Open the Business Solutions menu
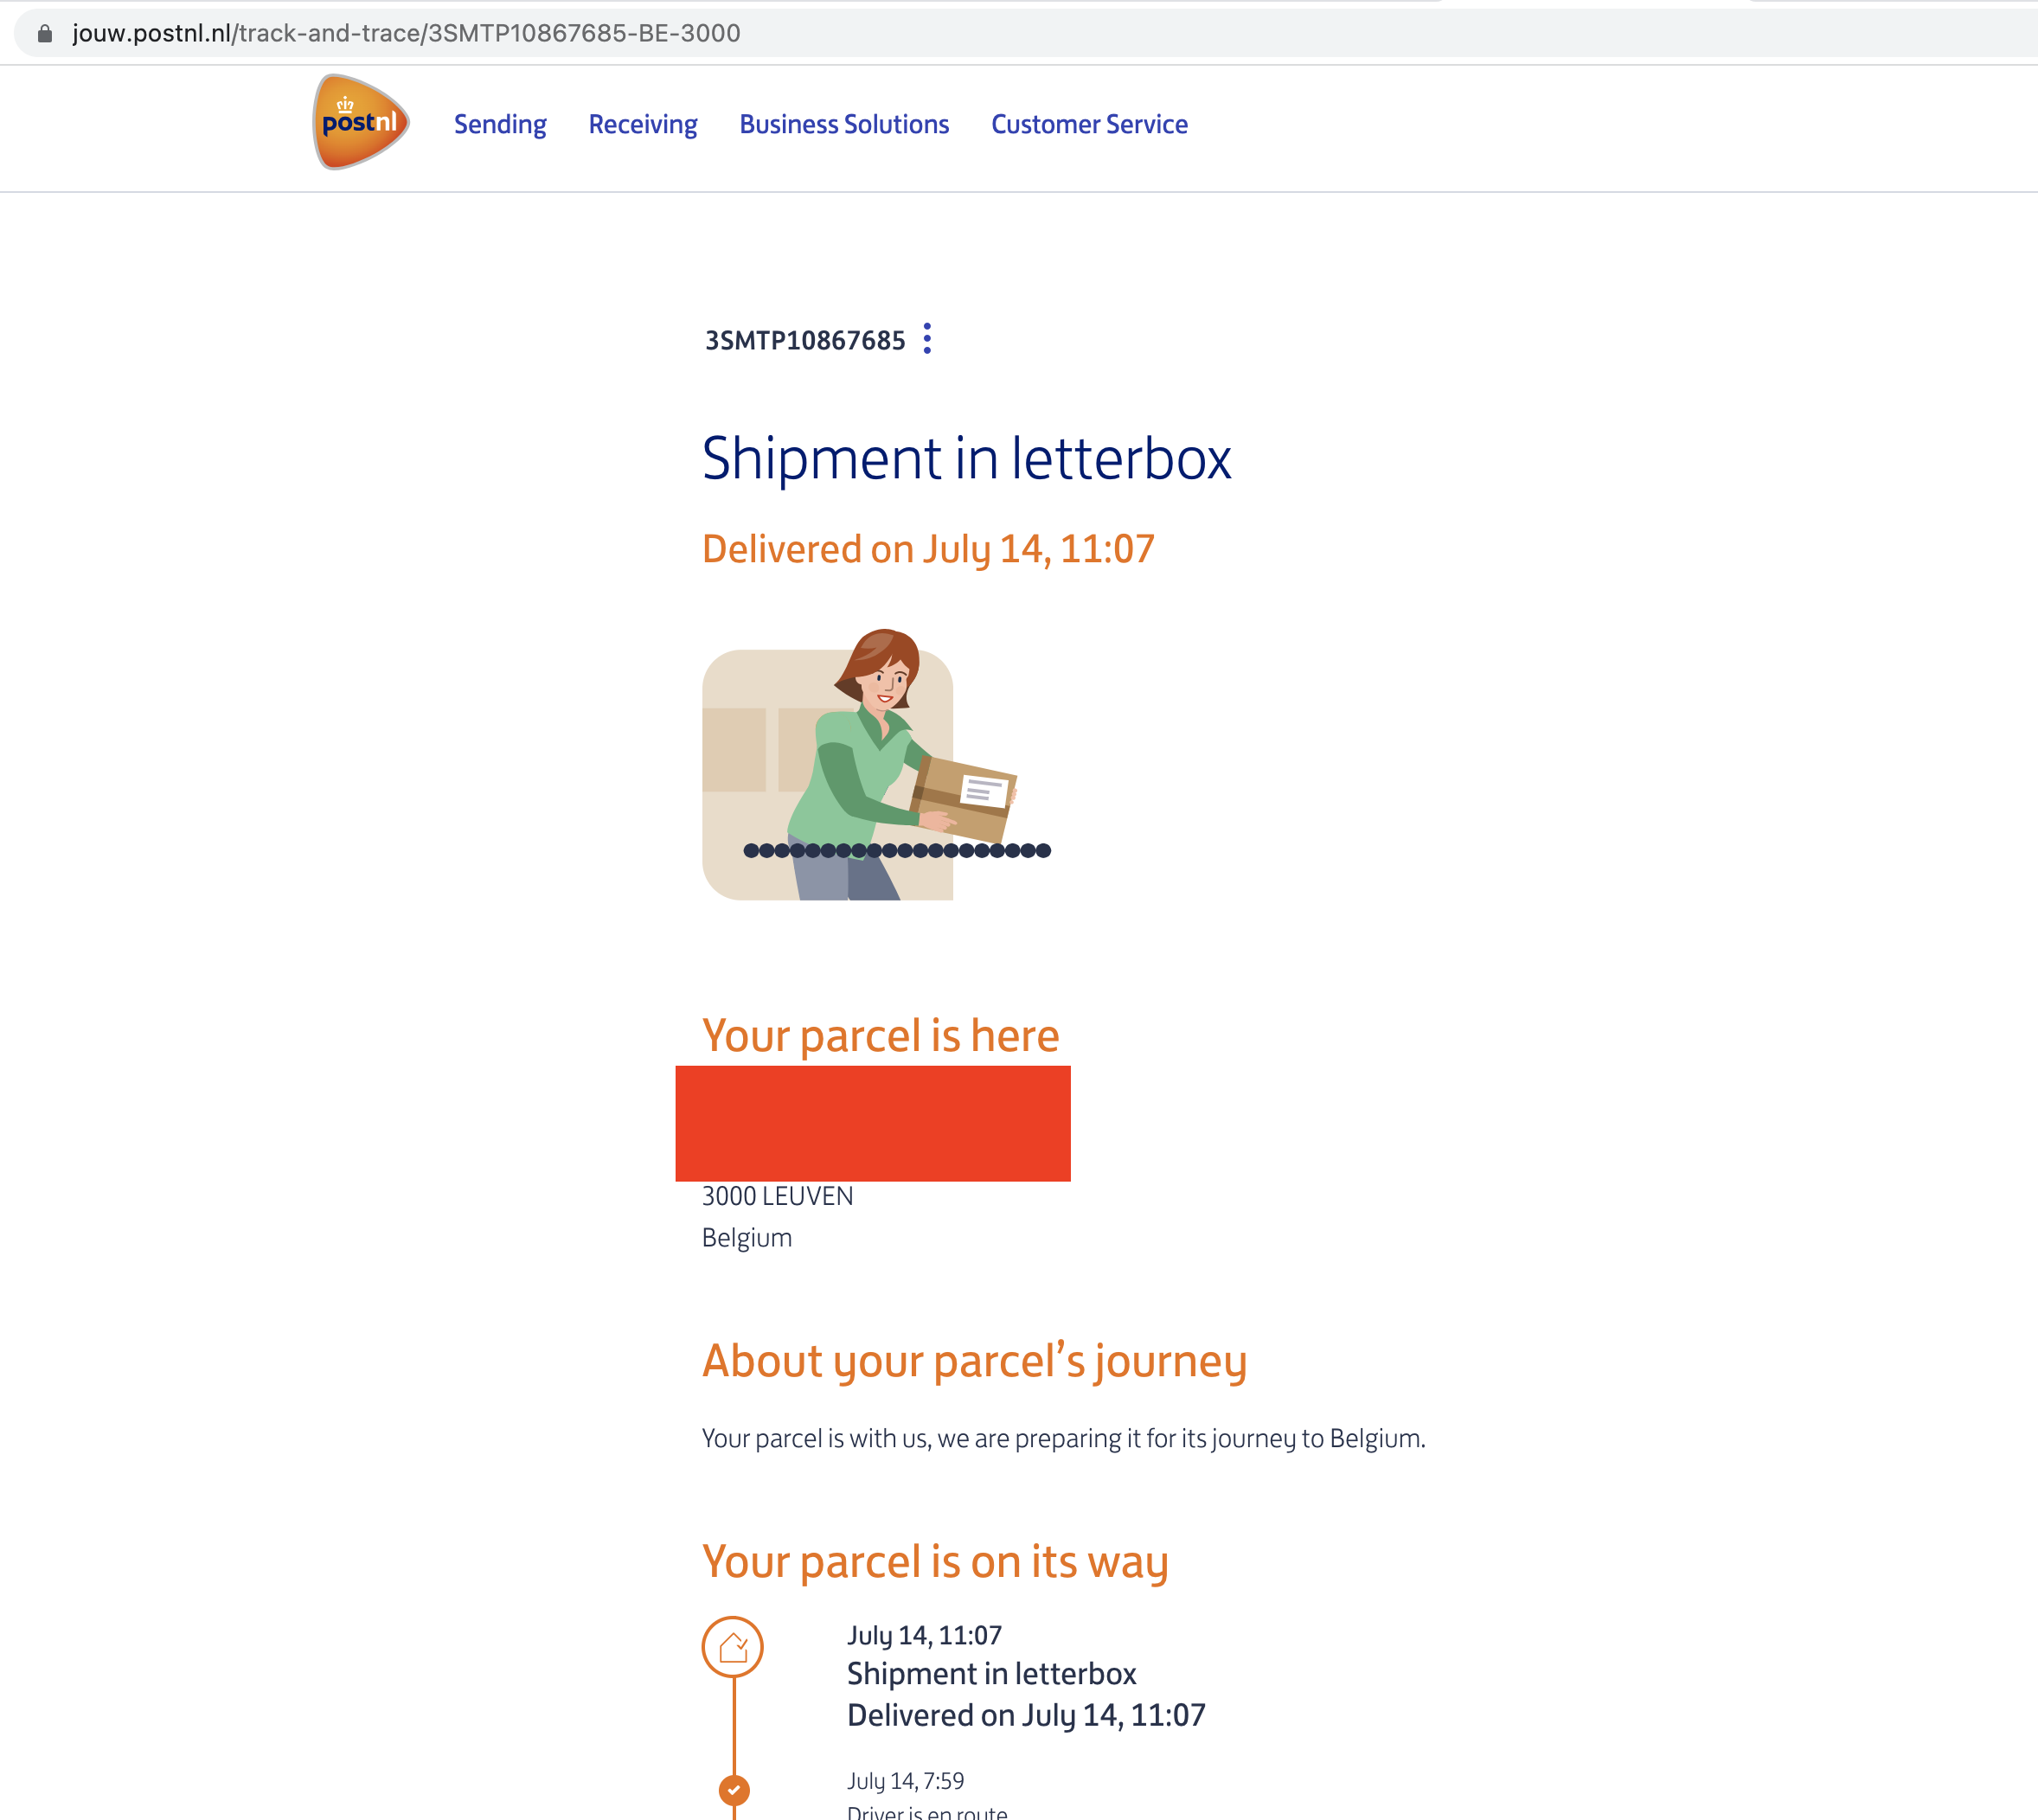This screenshot has width=2038, height=1820. 843,124
